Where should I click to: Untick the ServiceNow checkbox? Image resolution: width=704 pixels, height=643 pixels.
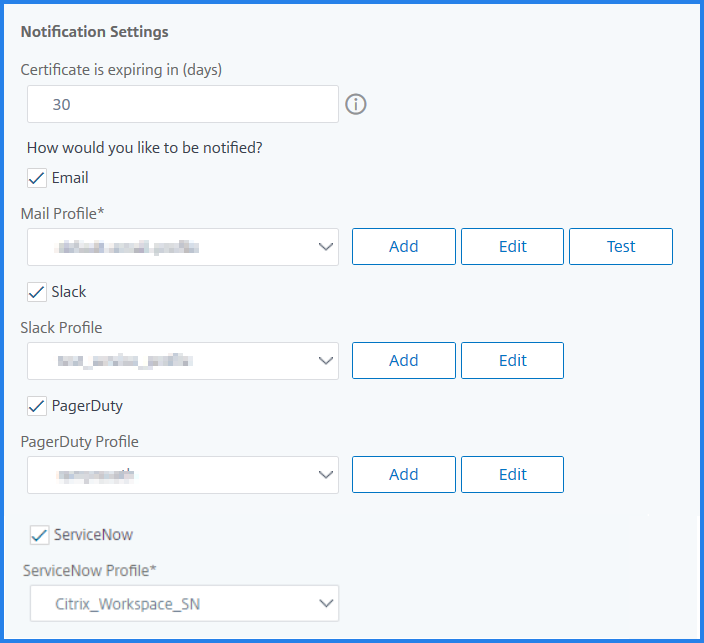(40, 535)
